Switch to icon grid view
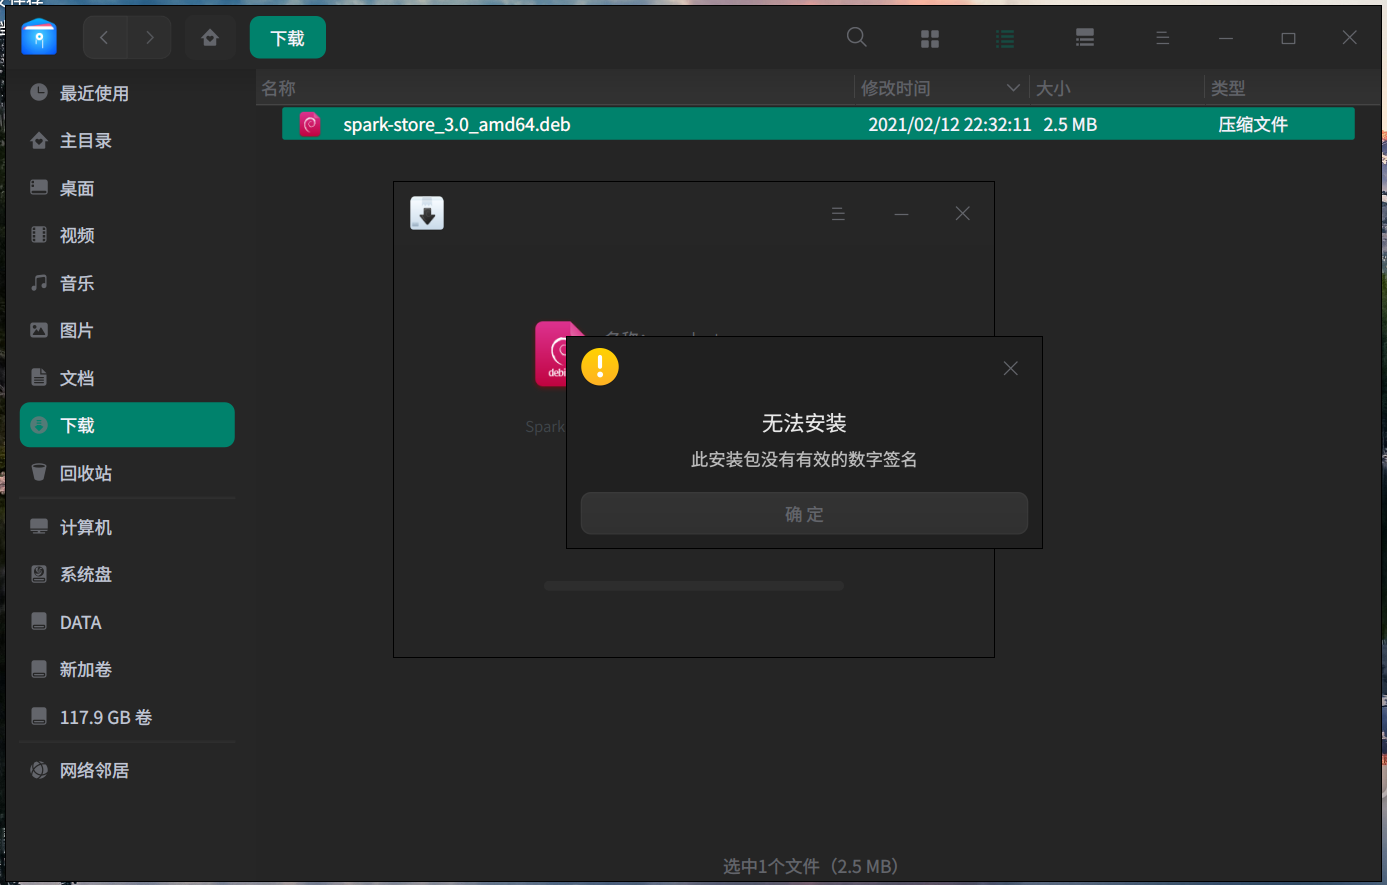 pos(930,38)
